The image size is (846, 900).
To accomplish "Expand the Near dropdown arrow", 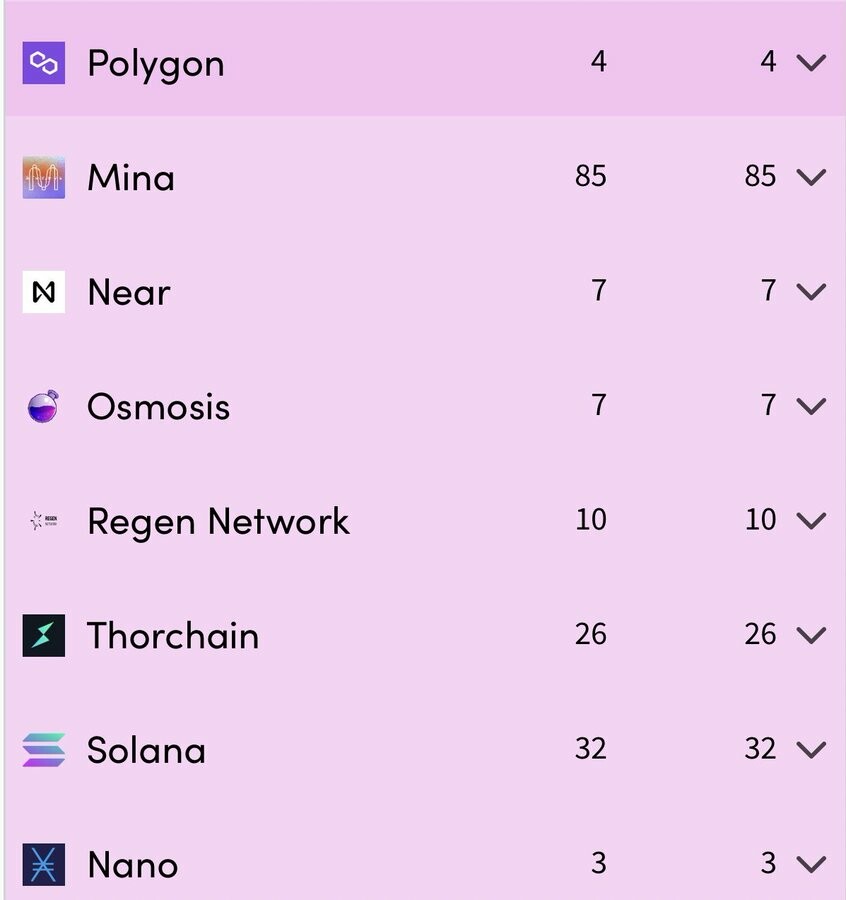I will point(810,291).
